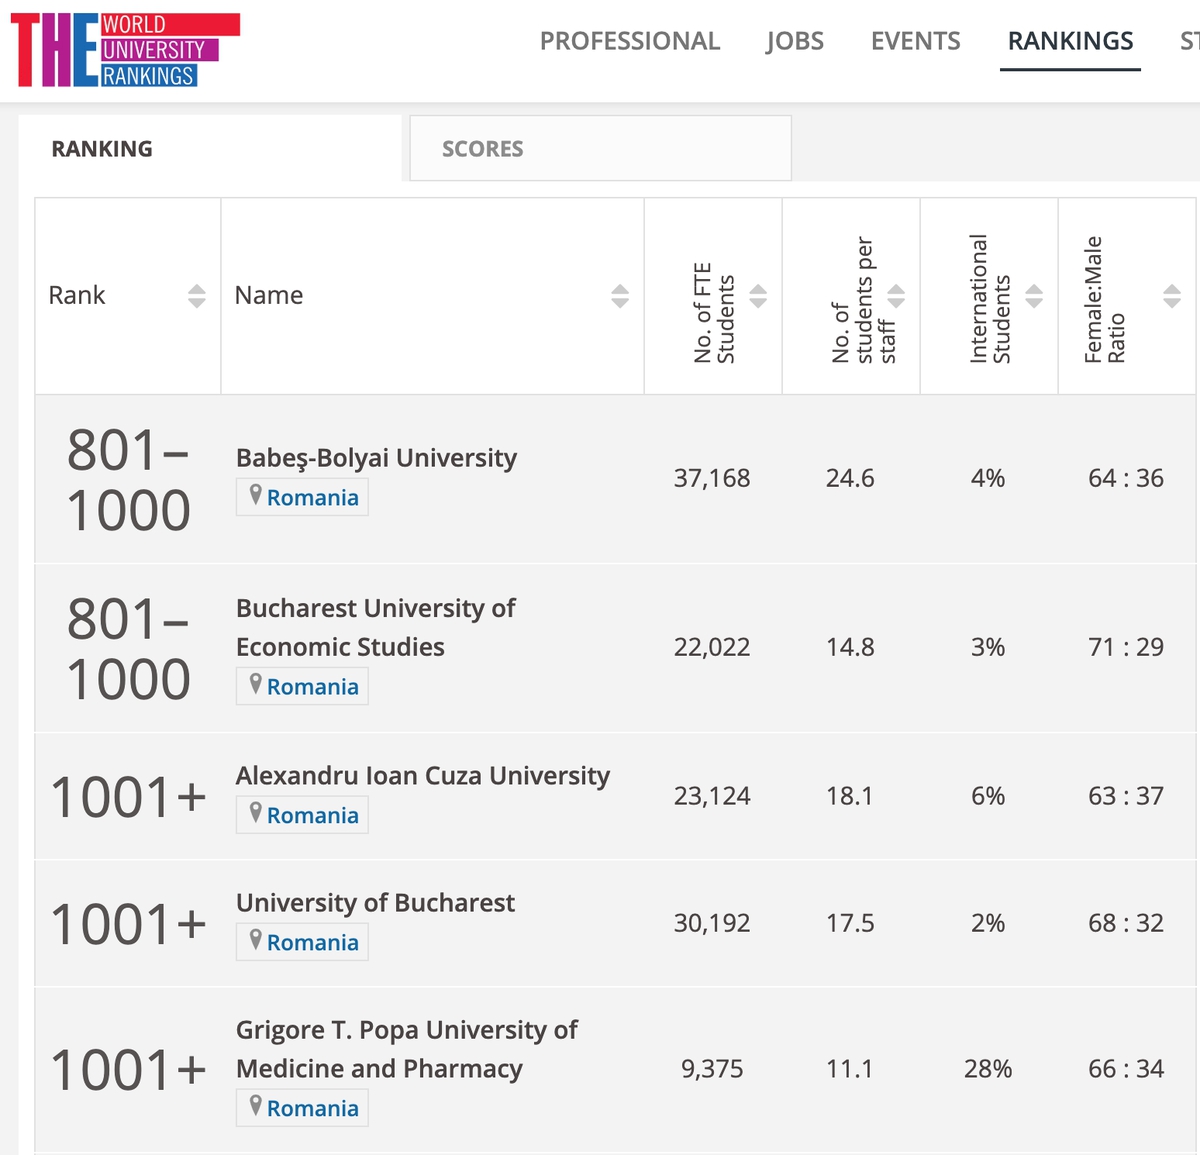The height and width of the screenshot is (1155, 1200).
Task: Open the Professional menu item
Action: point(630,41)
